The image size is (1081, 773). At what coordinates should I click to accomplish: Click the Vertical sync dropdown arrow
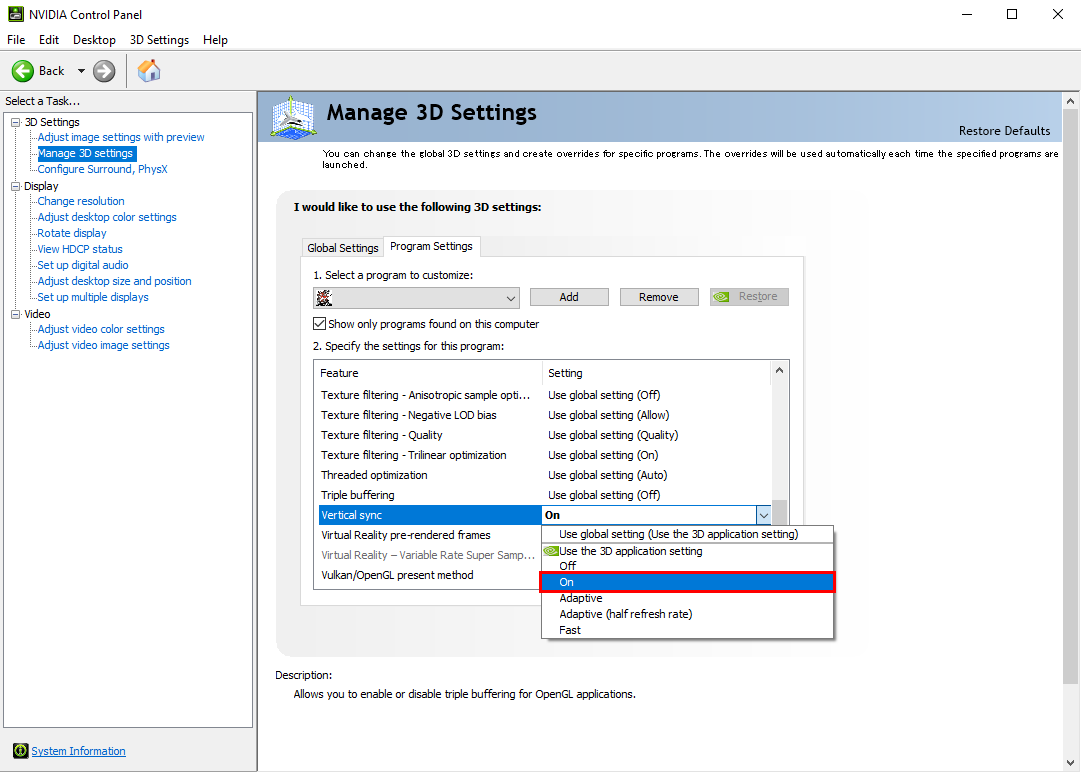point(763,515)
